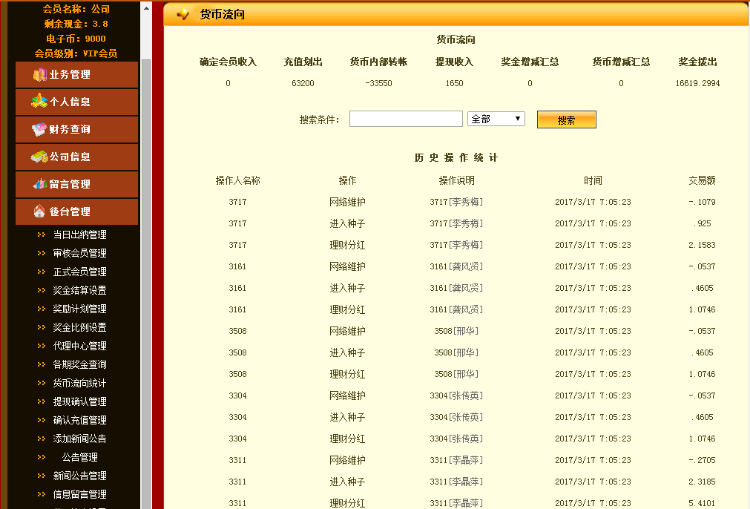Open 代理中心管理 link

tap(79, 346)
